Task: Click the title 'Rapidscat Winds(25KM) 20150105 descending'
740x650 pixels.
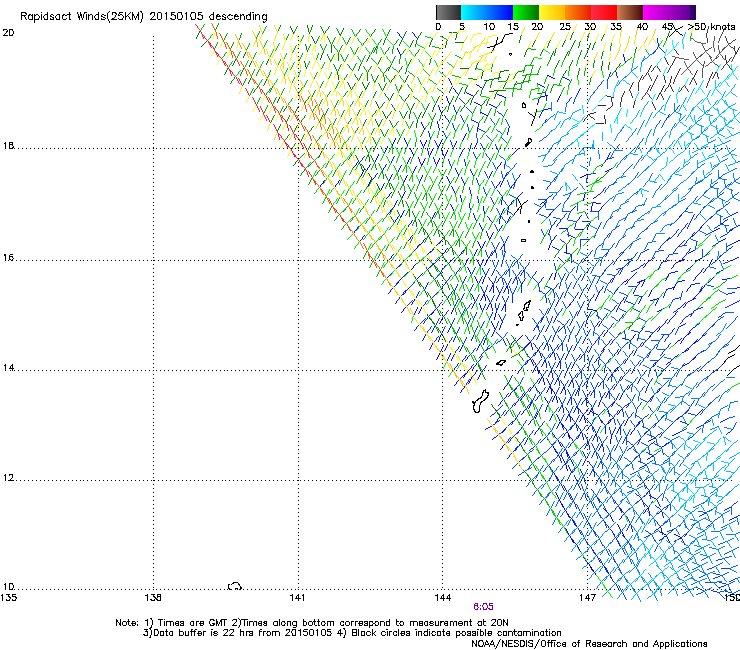Action: coord(144,17)
